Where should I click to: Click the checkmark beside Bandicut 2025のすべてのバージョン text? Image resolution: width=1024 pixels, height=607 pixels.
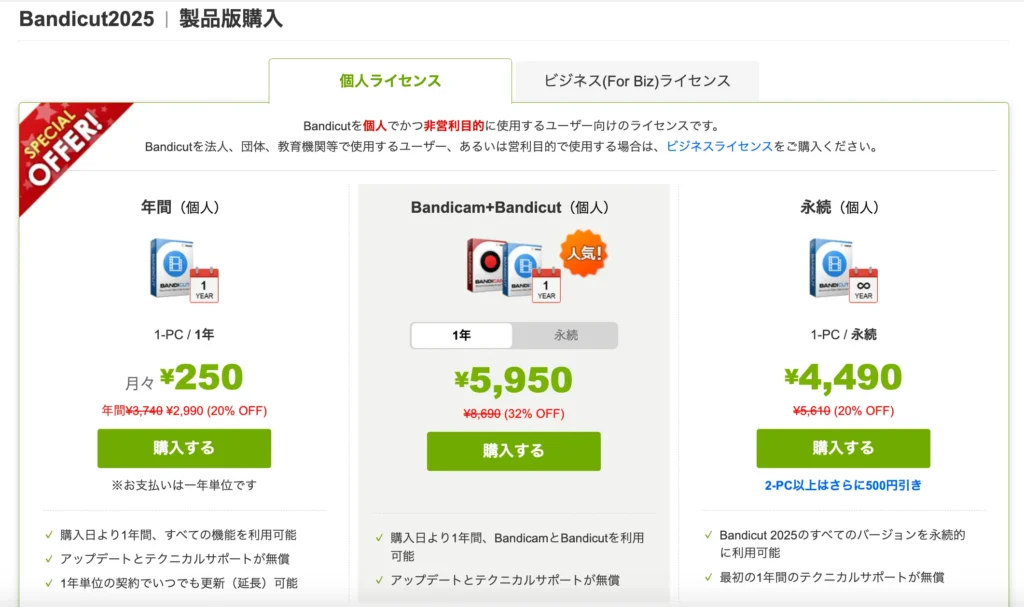click(709, 535)
